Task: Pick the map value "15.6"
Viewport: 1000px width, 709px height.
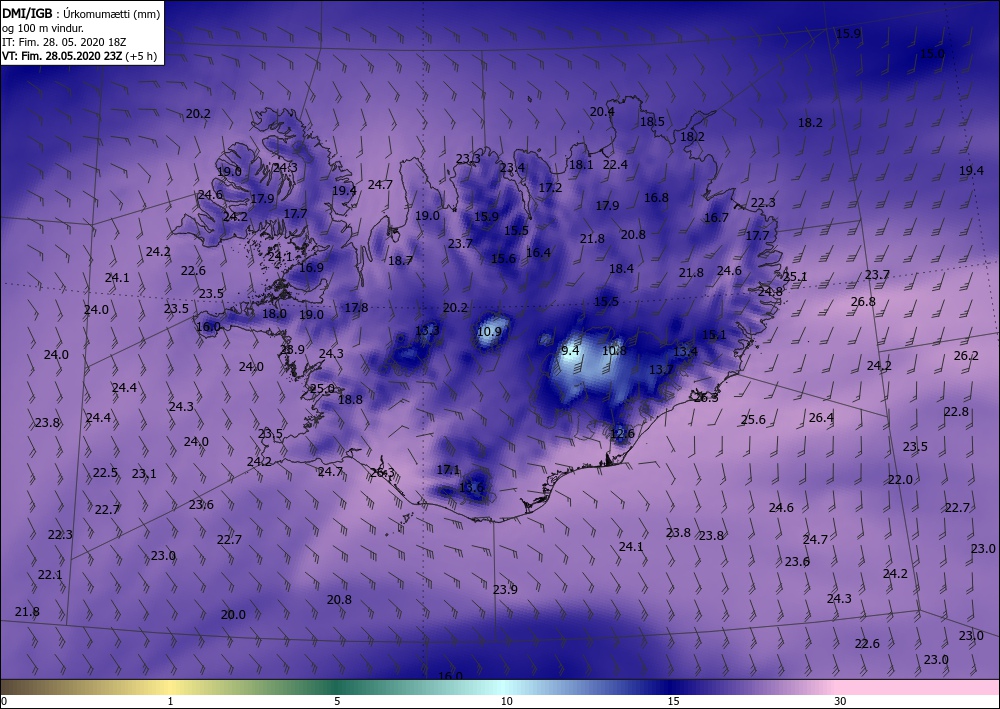Action: pyautogui.click(x=504, y=258)
